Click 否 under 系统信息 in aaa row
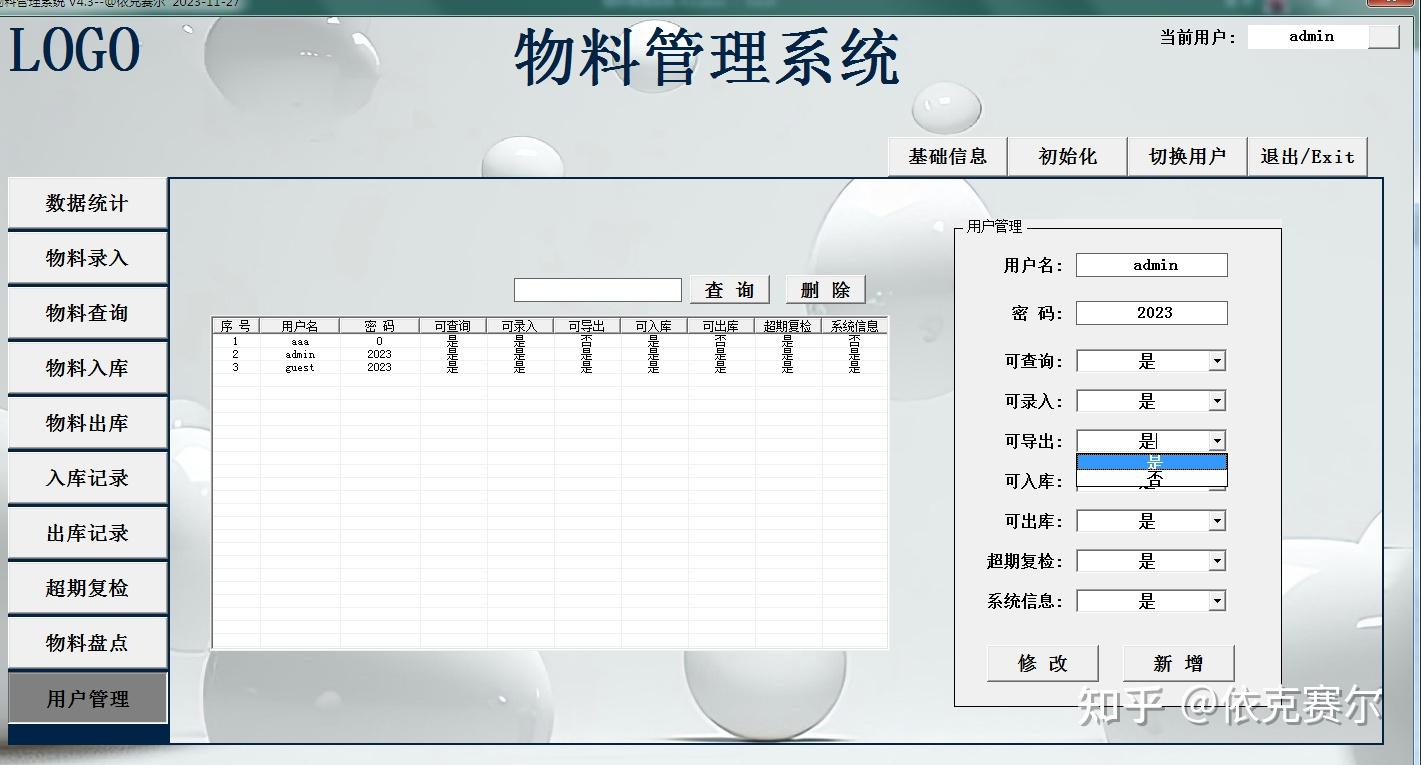1421x765 pixels. click(x=854, y=341)
